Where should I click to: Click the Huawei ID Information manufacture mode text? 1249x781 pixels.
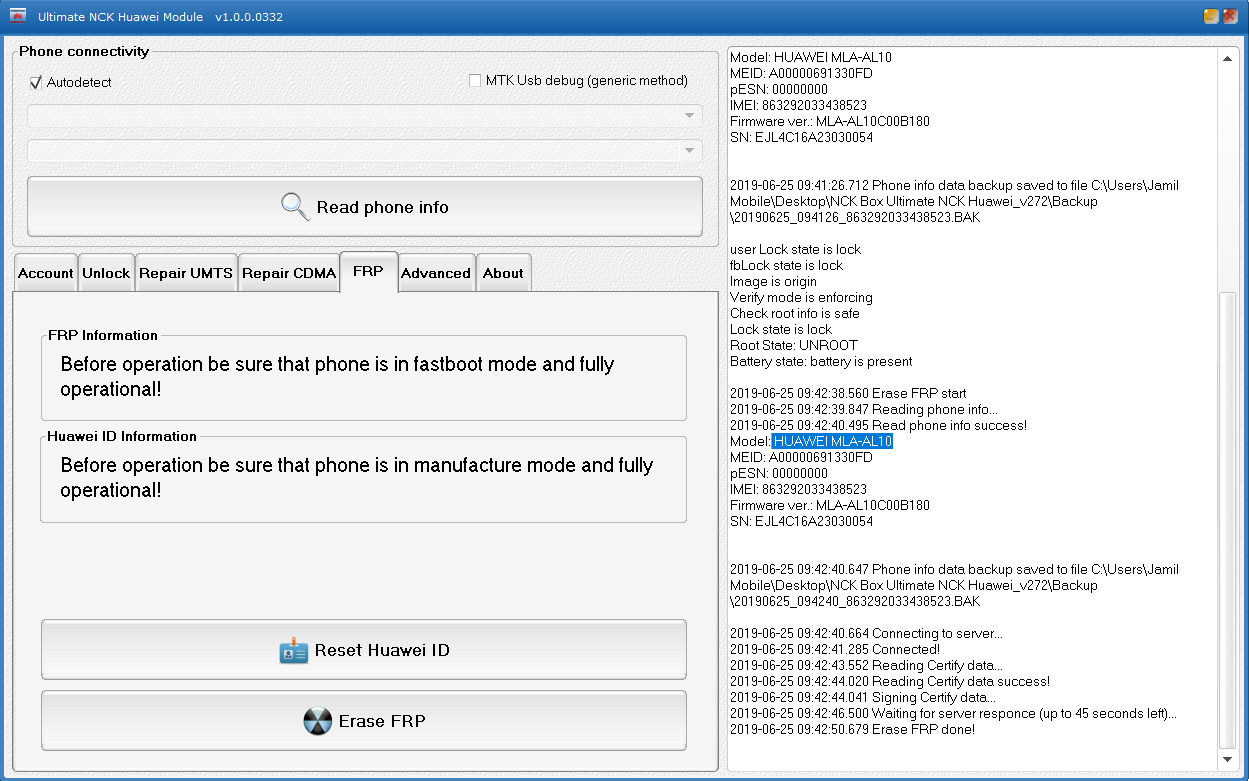357,478
